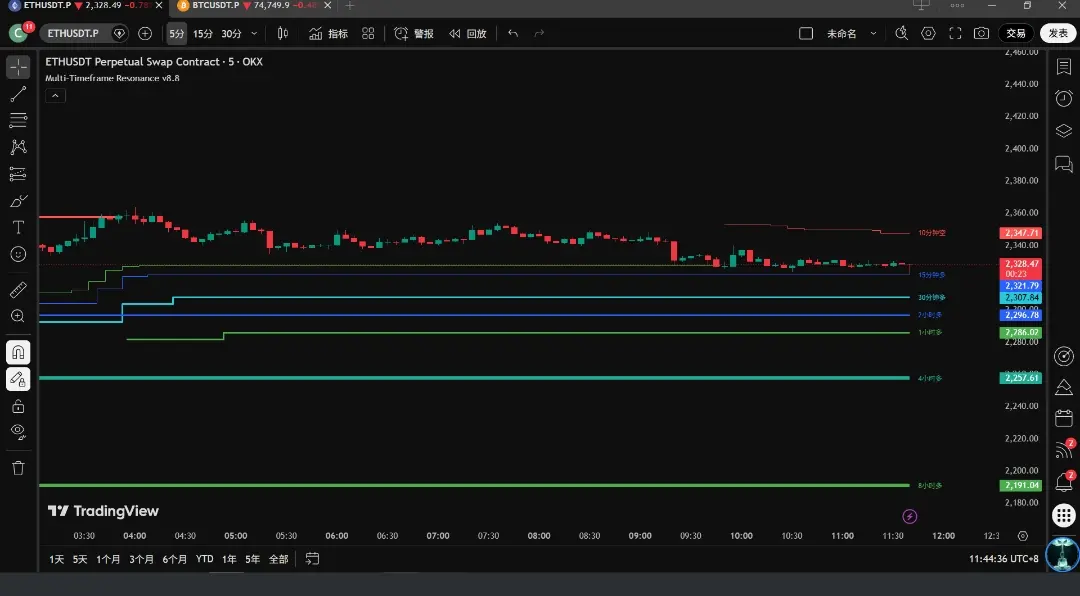
Task: Set range to 1年
Action: pyautogui.click(x=229, y=559)
